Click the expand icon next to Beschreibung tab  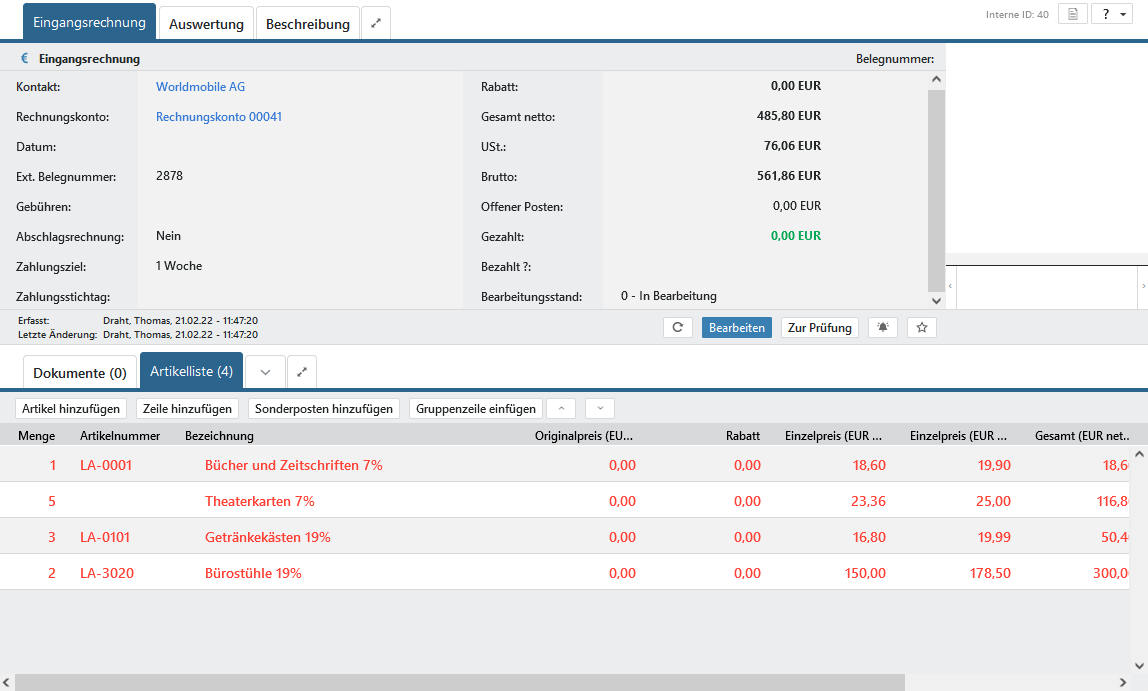point(376,23)
